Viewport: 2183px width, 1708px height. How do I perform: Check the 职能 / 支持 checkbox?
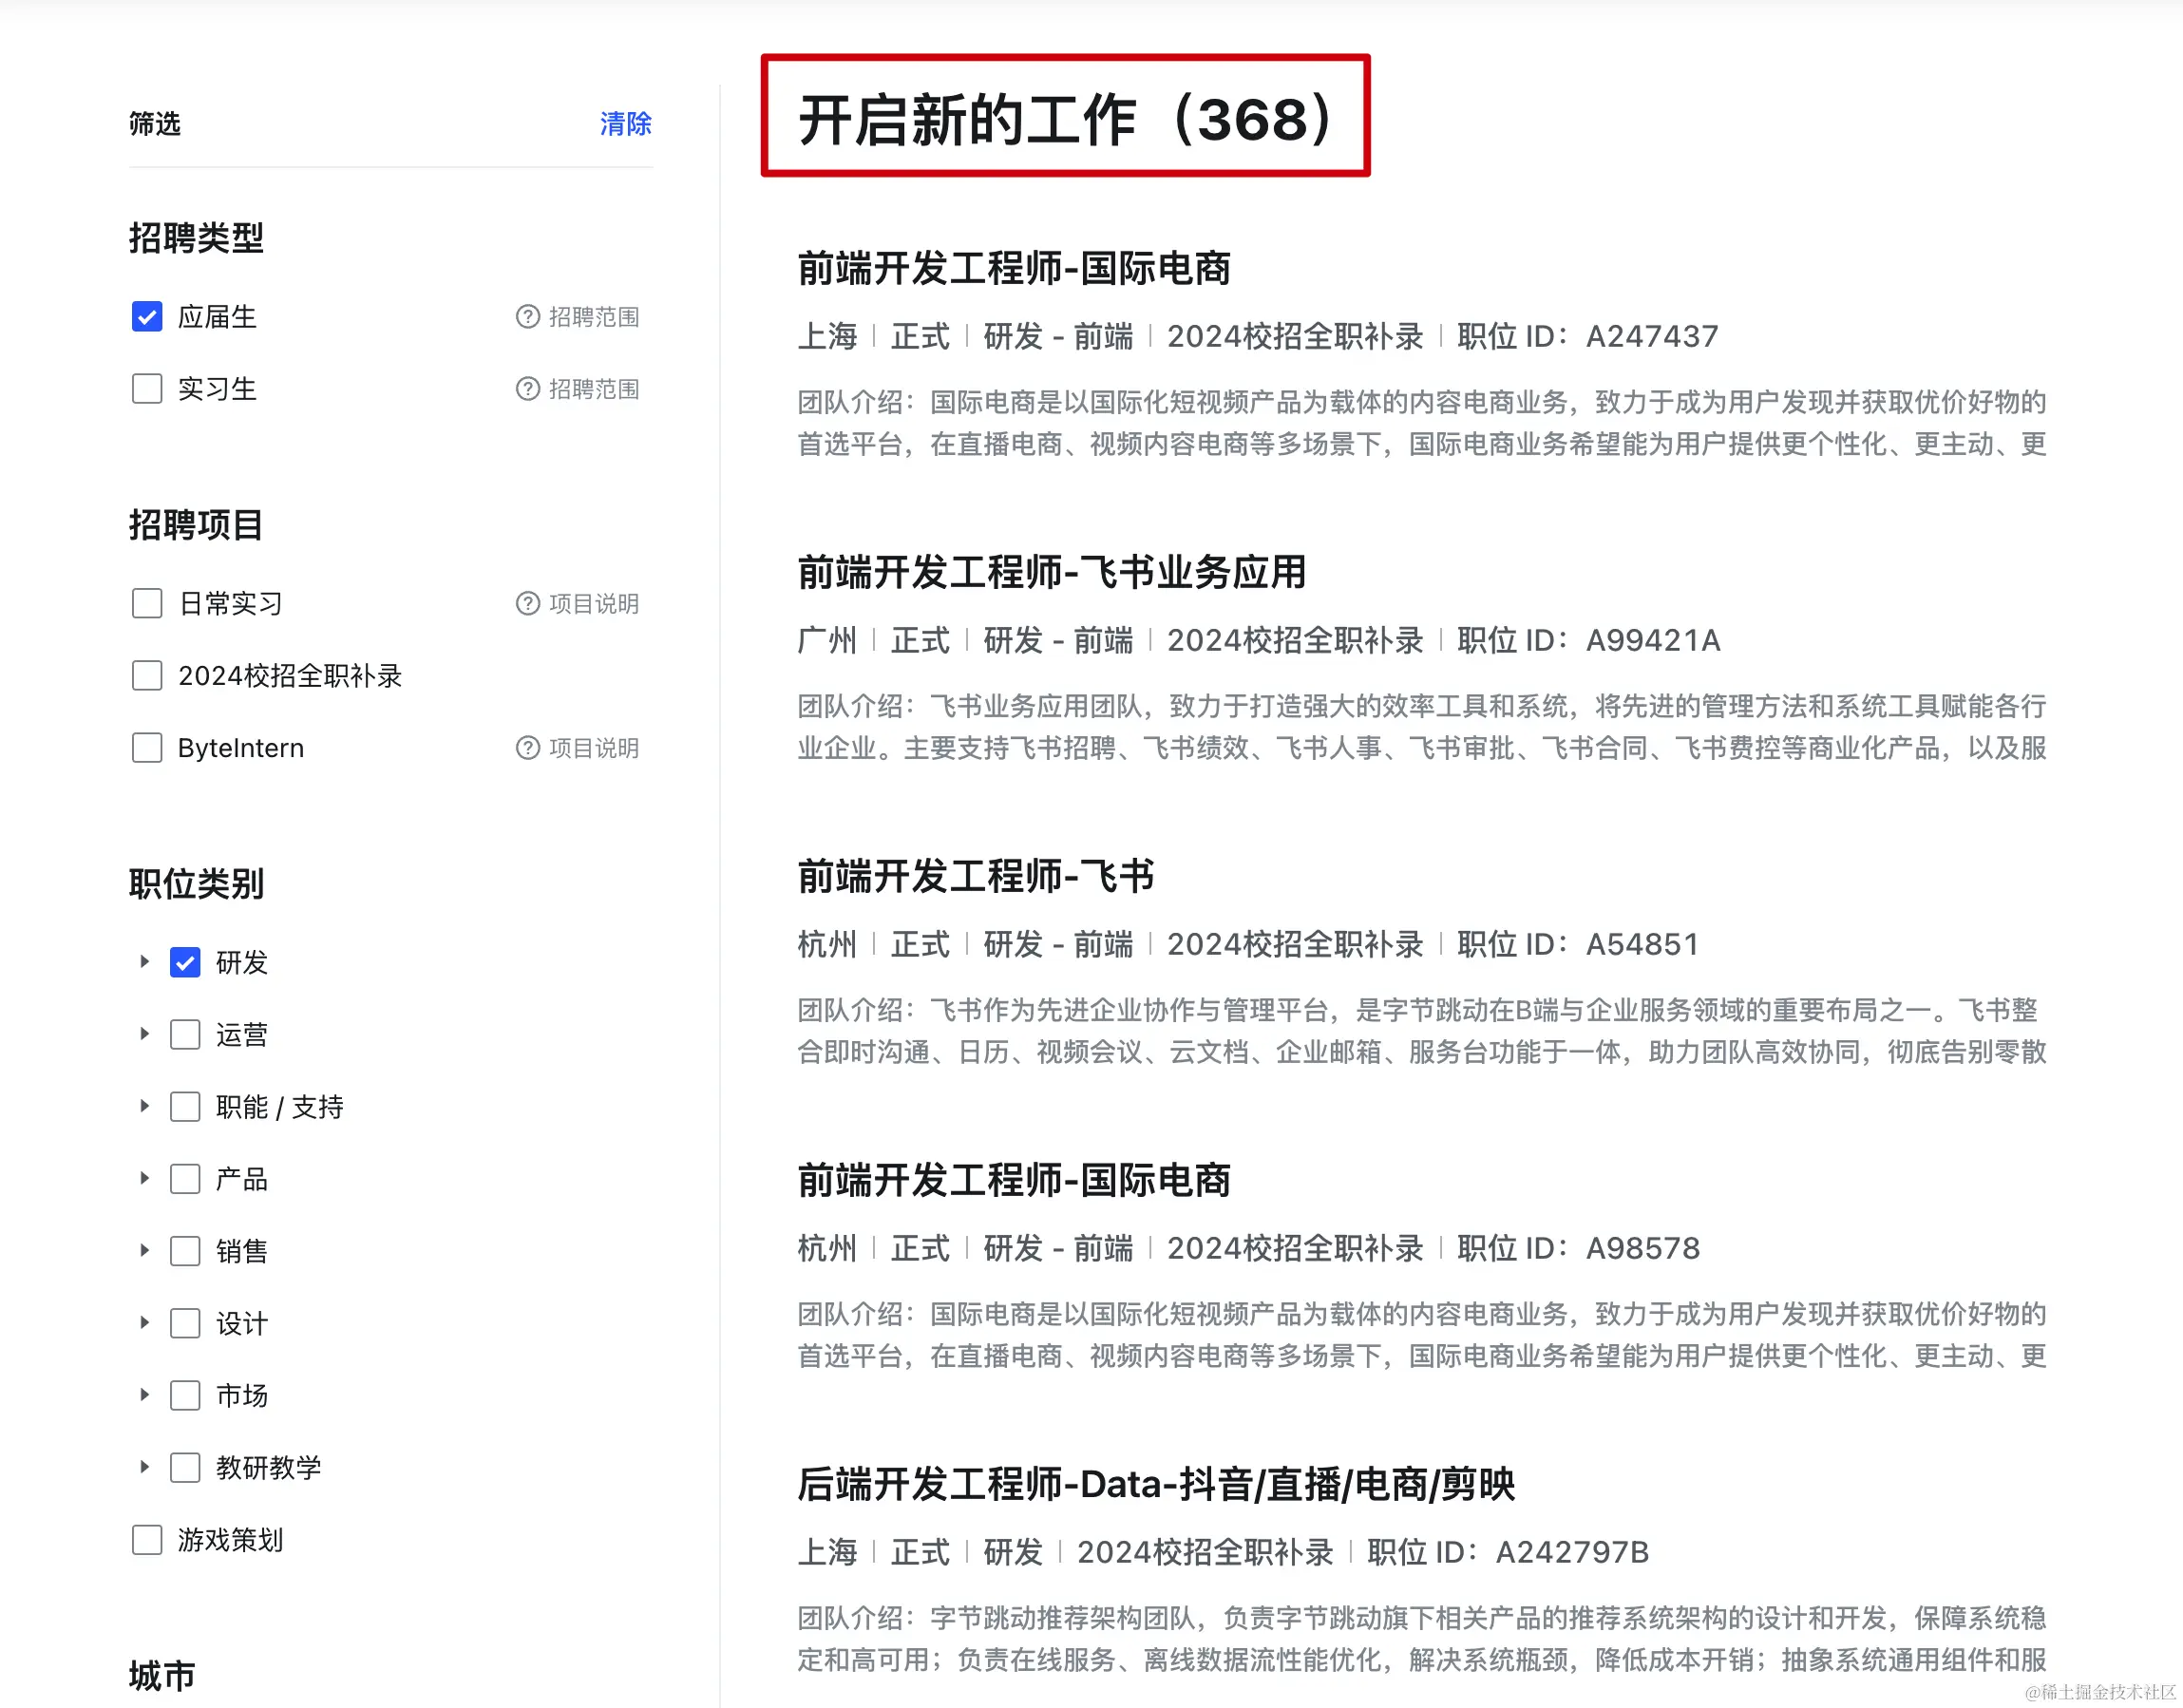[185, 1107]
